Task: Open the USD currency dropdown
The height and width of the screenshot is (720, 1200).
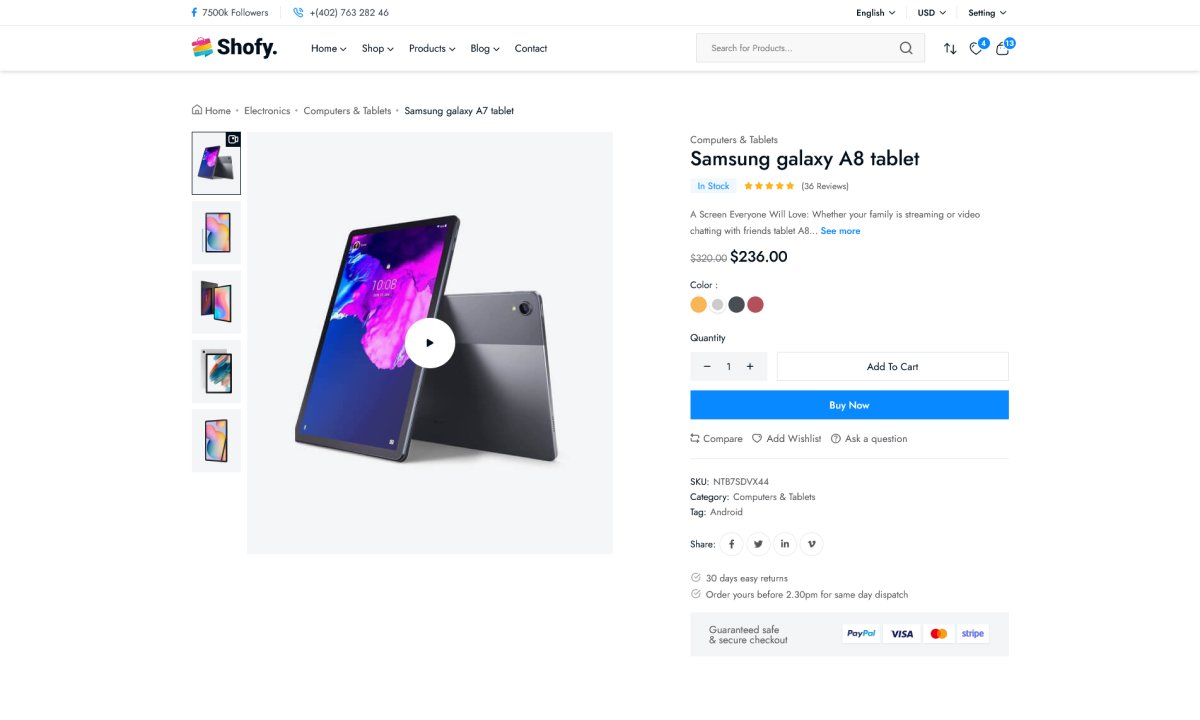Action: point(931,13)
